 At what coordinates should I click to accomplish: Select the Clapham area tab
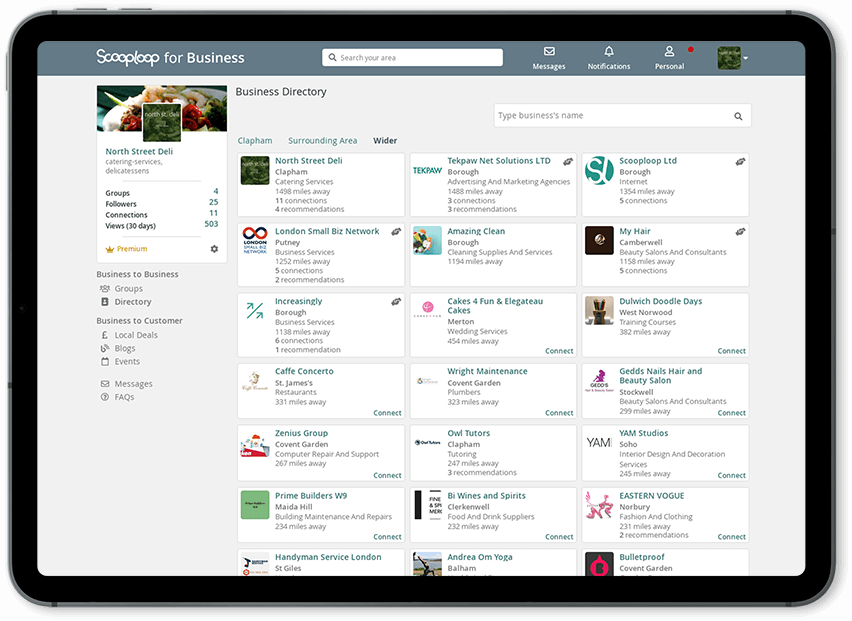click(x=255, y=141)
